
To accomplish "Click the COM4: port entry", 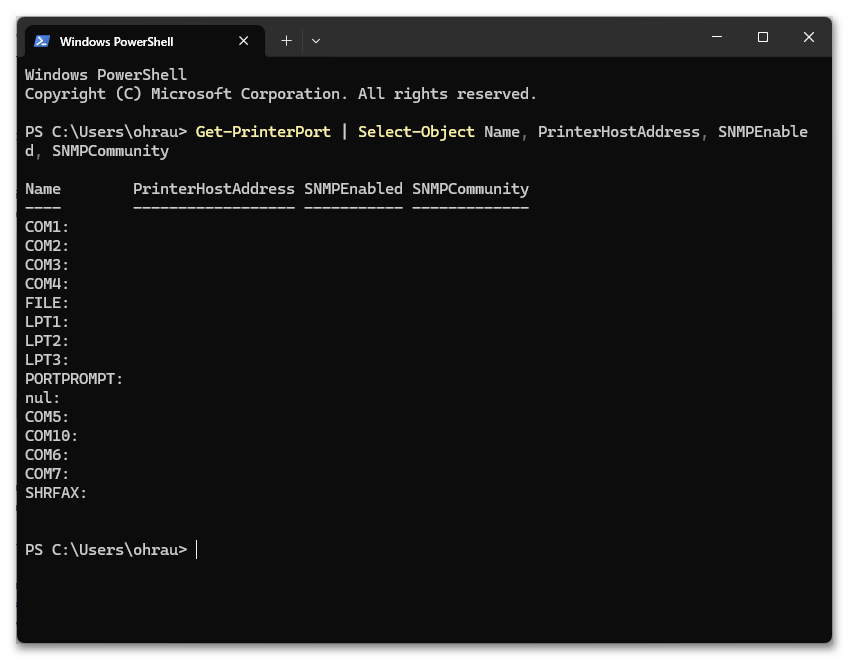I will pyautogui.click(x=47, y=284).
